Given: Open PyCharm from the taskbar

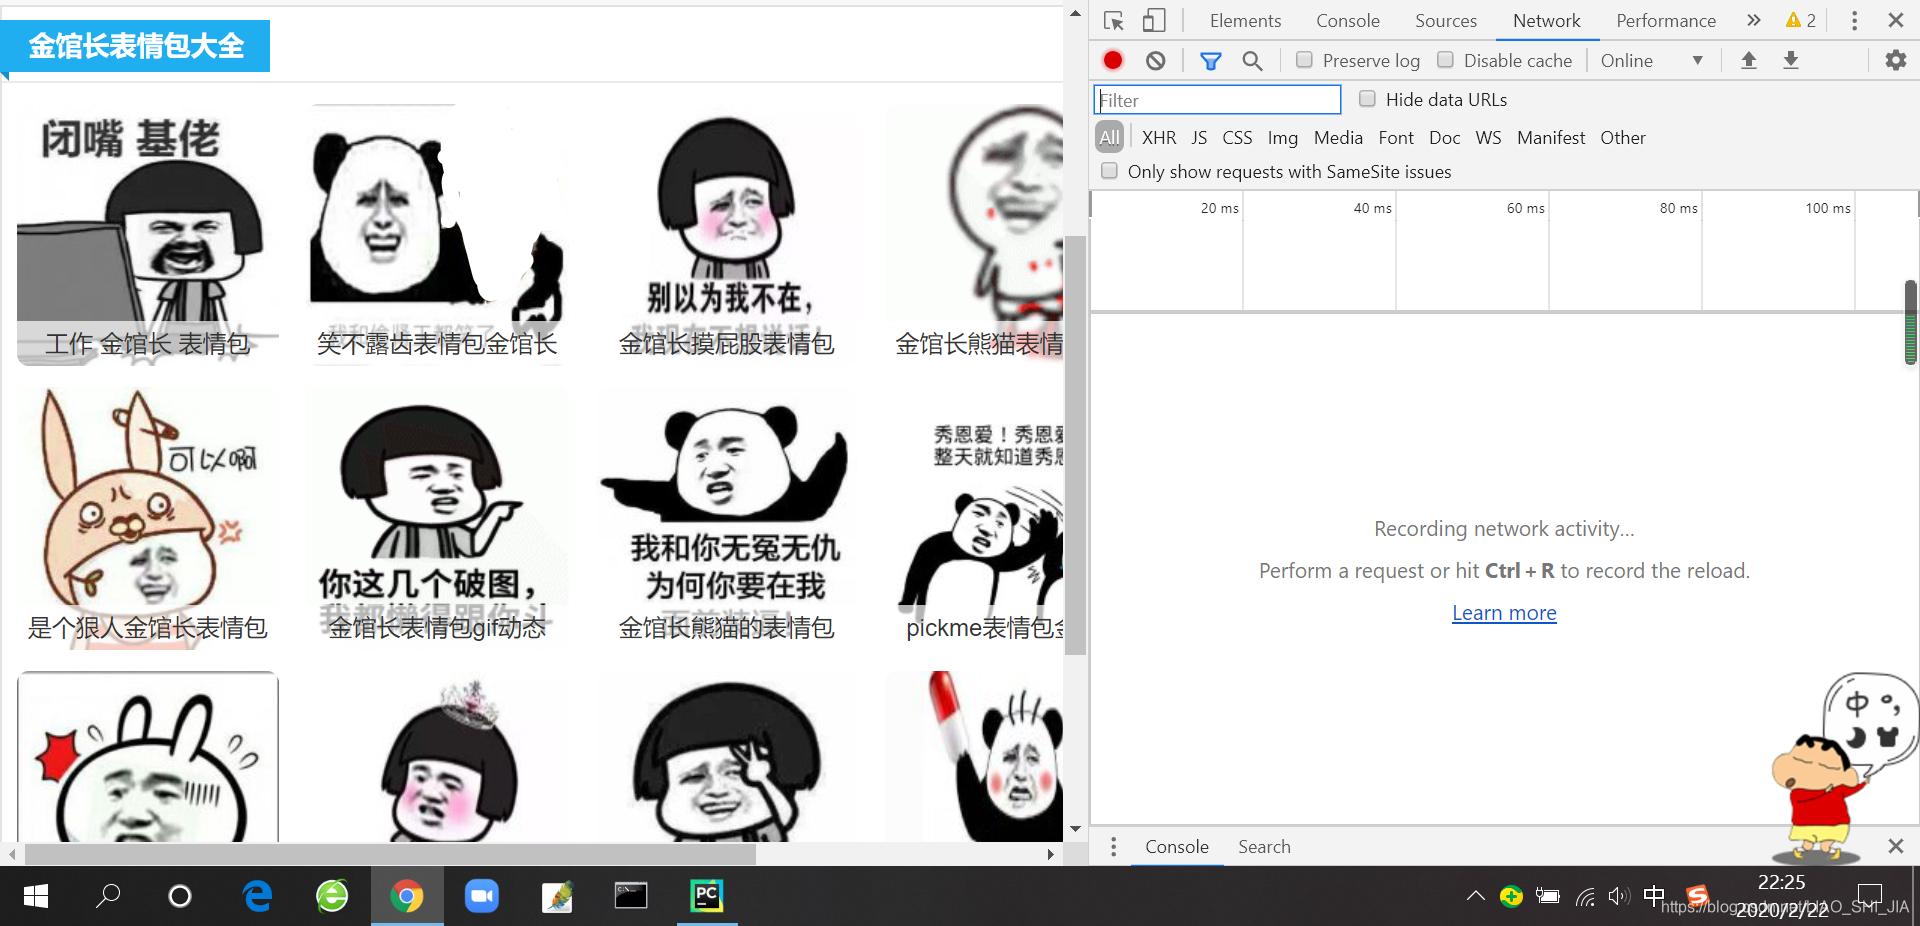Looking at the screenshot, I should [706, 896].
